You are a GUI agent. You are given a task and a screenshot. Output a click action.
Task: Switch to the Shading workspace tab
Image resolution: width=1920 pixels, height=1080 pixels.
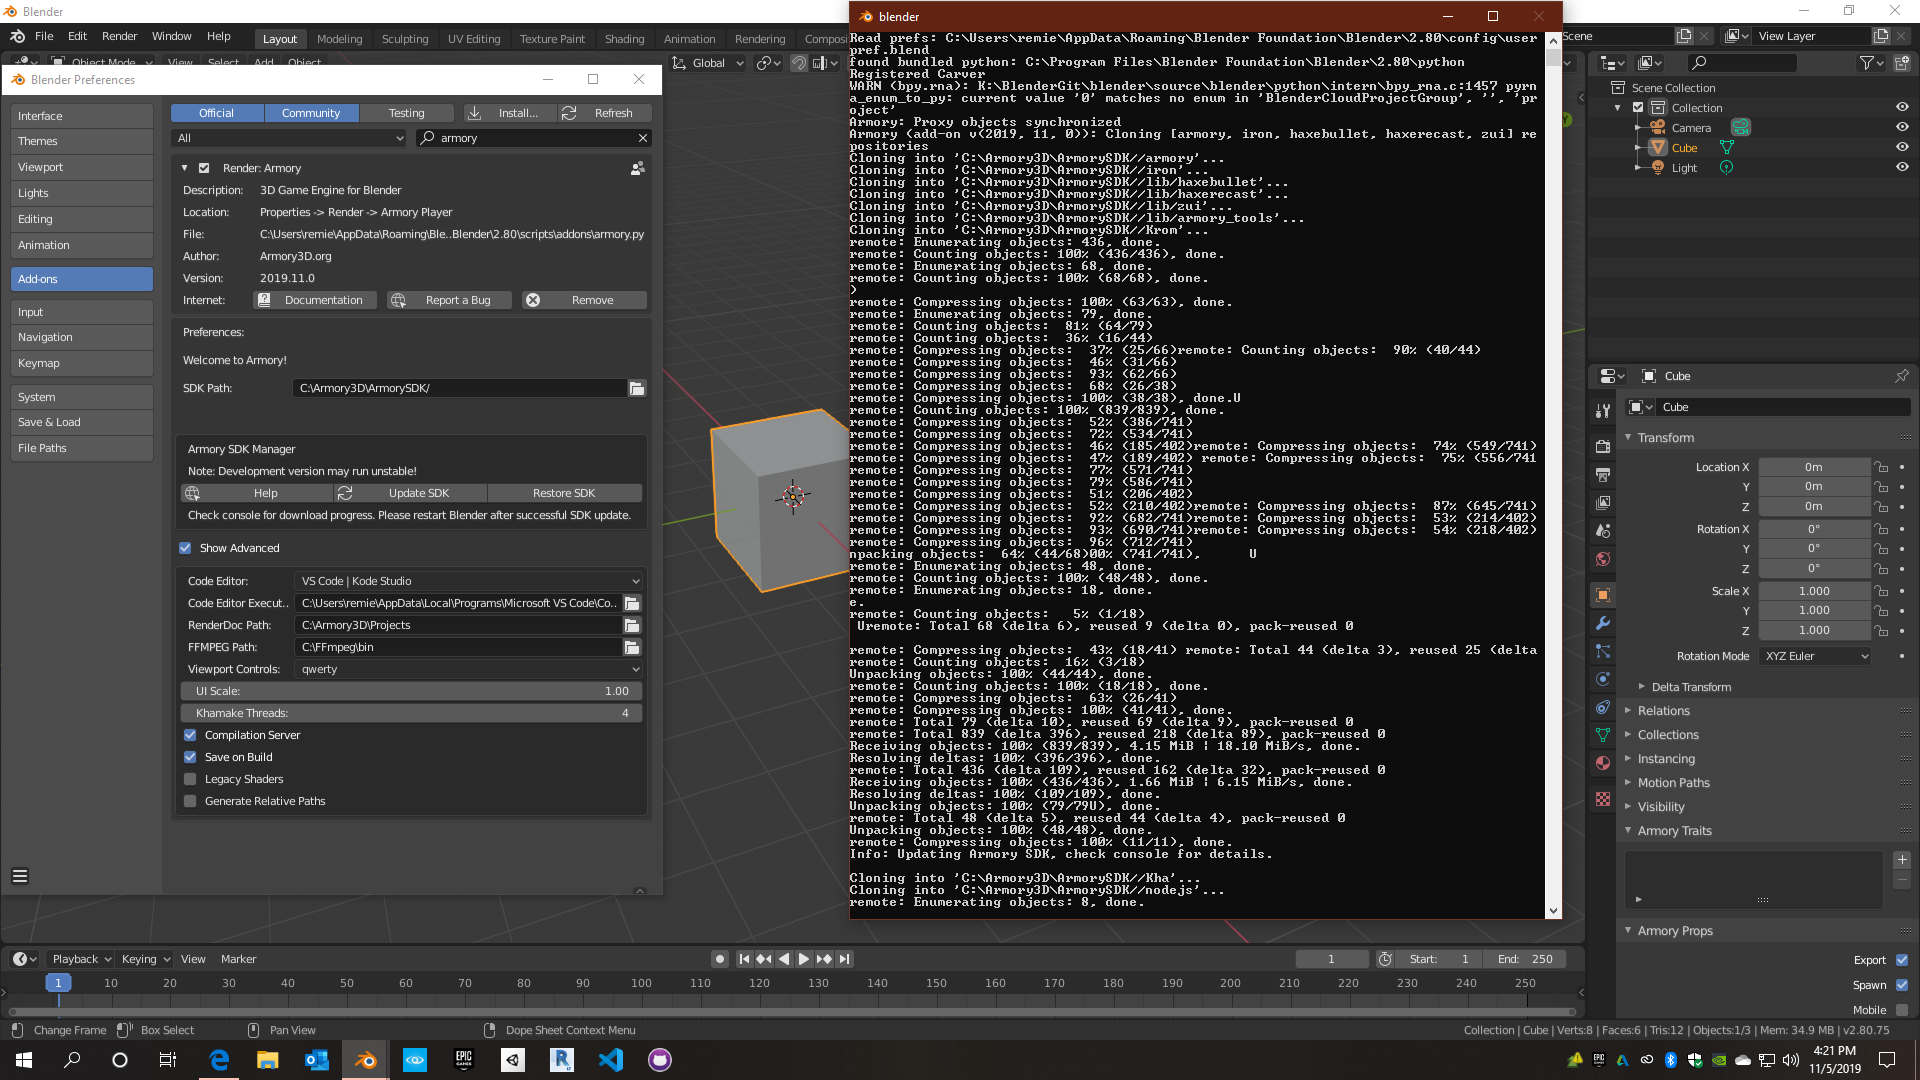(x=625, y=39)
